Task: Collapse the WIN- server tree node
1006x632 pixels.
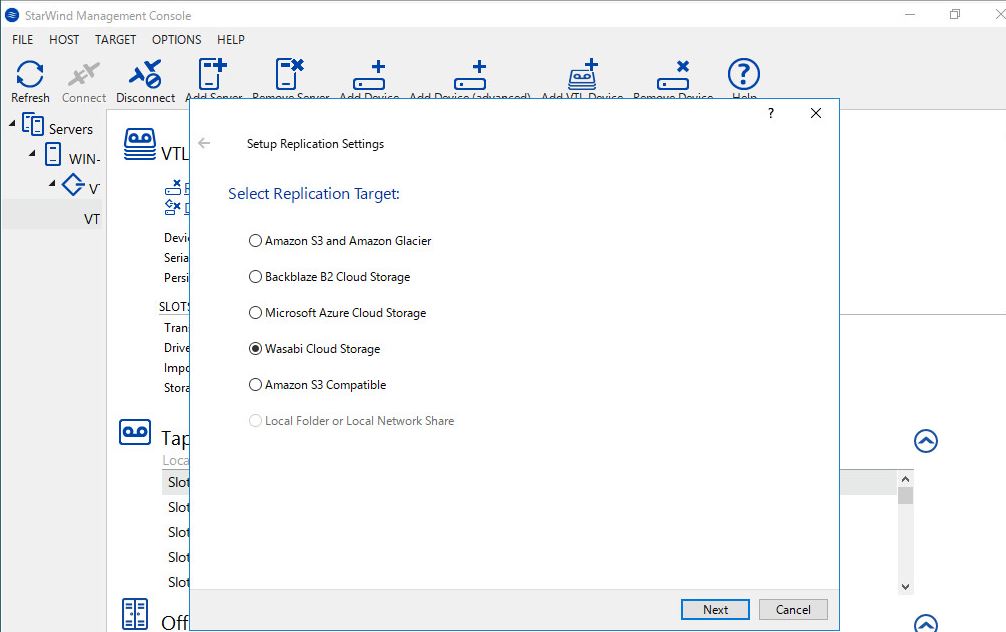Action: [32, 153]
